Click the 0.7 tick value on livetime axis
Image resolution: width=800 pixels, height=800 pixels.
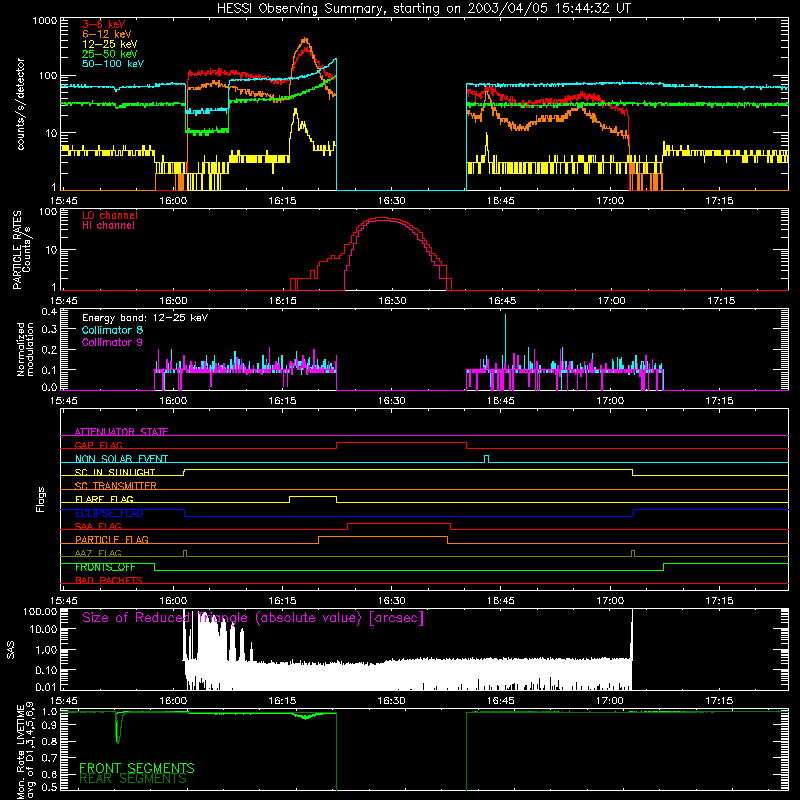point(49,757)
